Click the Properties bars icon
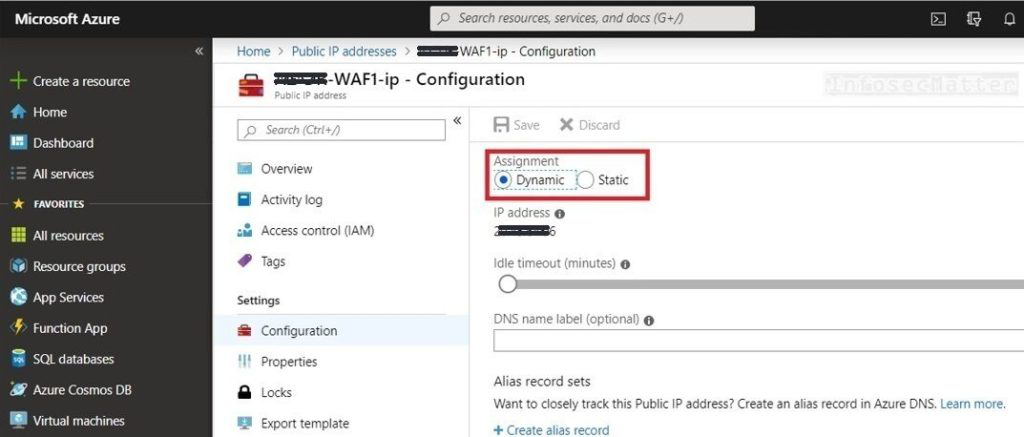Image resolution: width=1024 pixels, height=437 pixels. [x=244, y=361]
